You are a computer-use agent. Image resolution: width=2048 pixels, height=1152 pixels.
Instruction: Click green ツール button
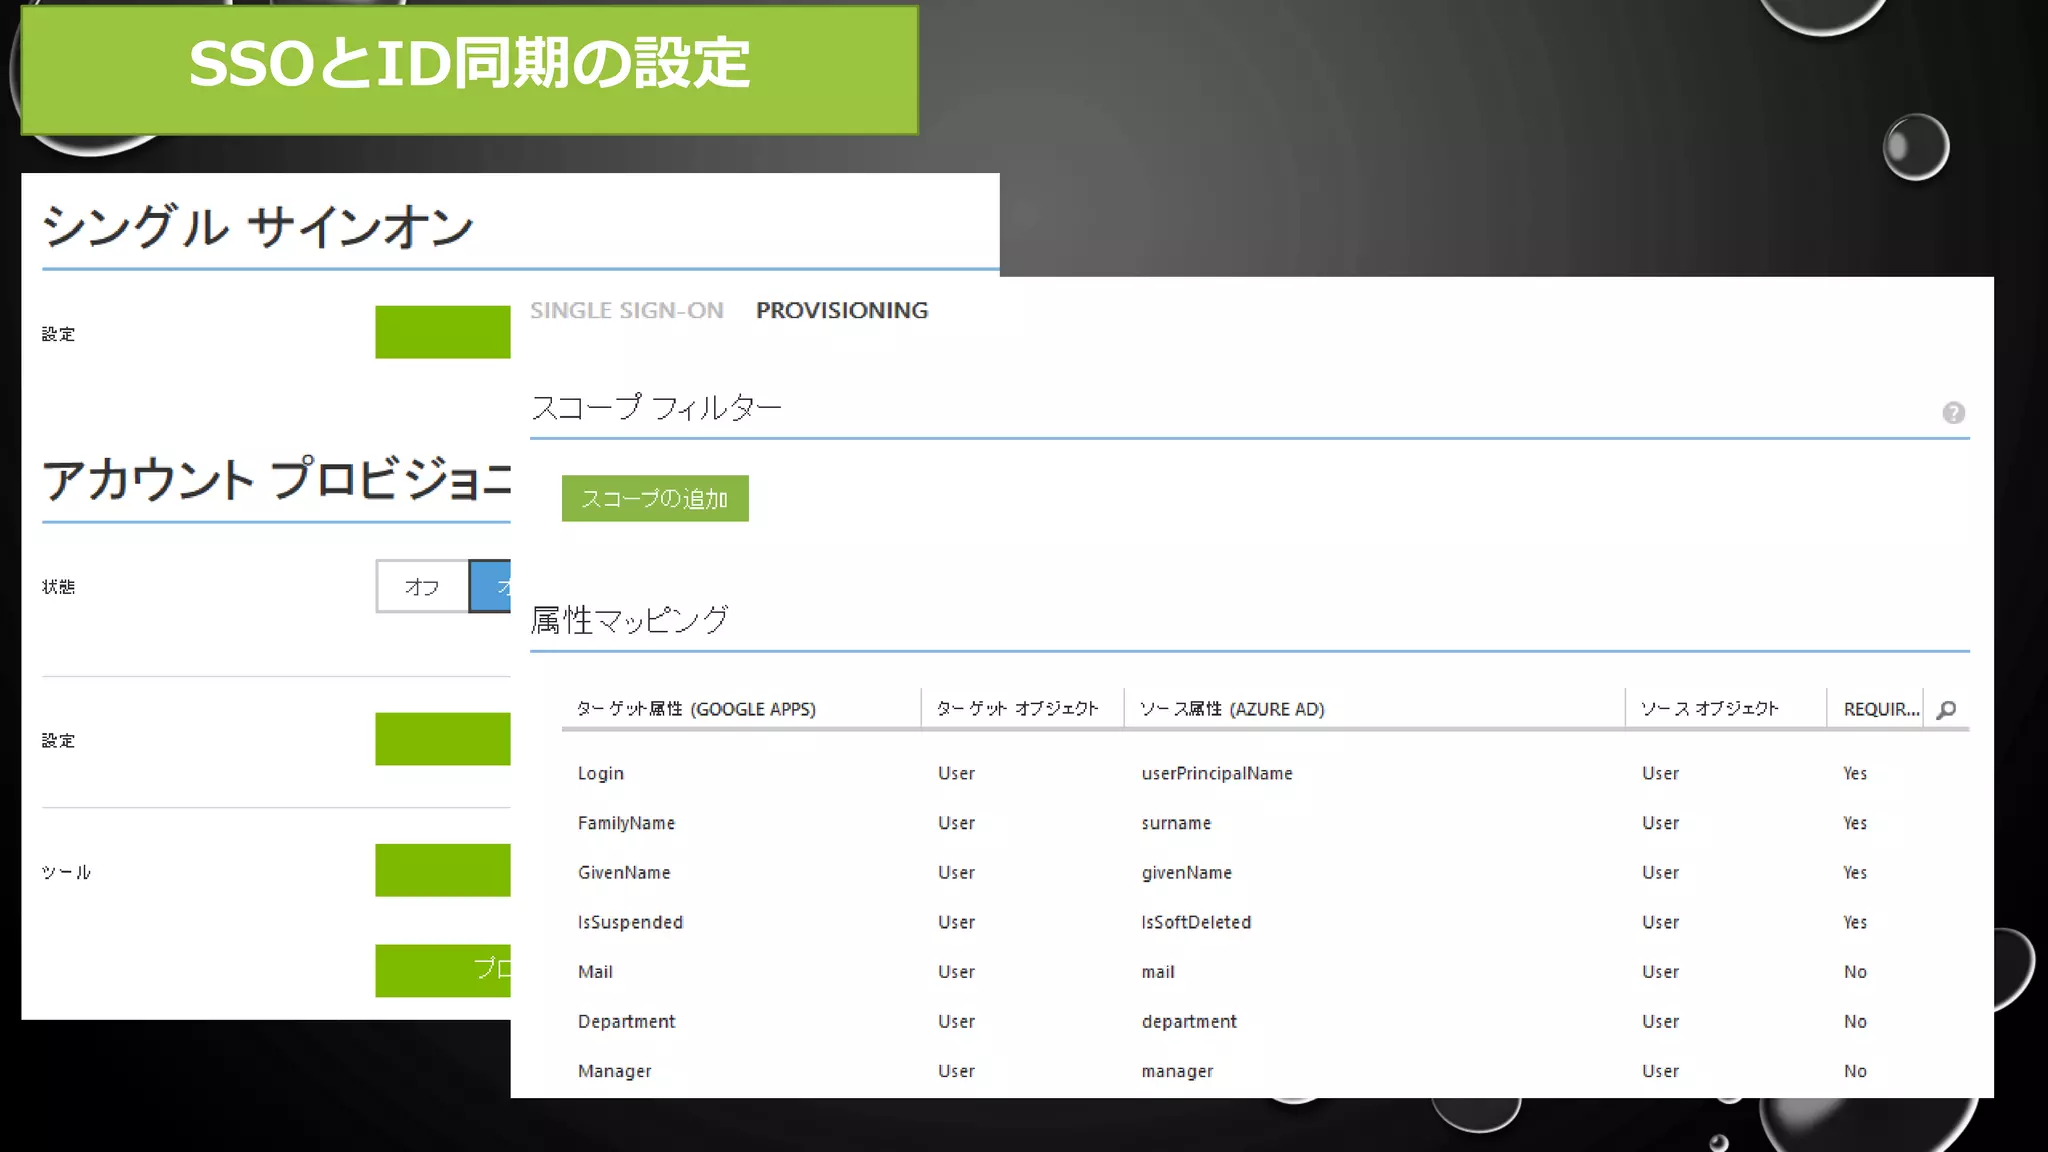pyautogui.click(x=442, y=870)
